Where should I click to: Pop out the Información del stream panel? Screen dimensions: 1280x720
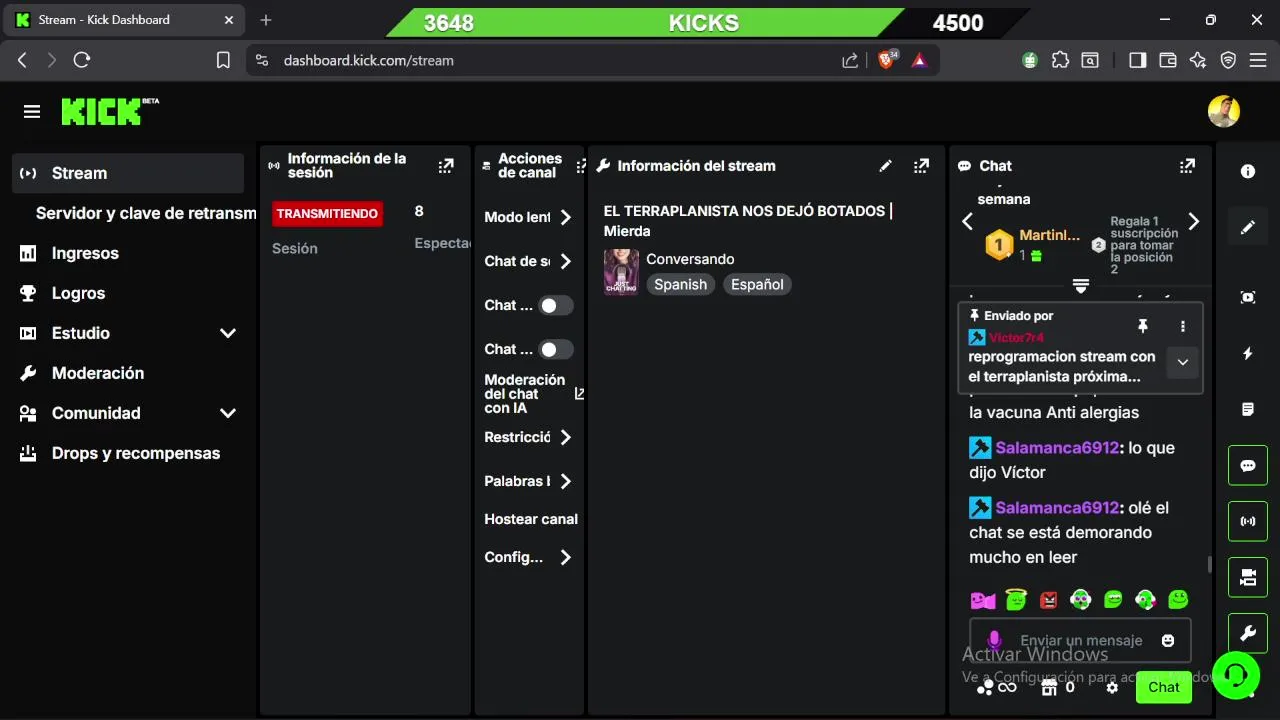click(x=921, y=166)
